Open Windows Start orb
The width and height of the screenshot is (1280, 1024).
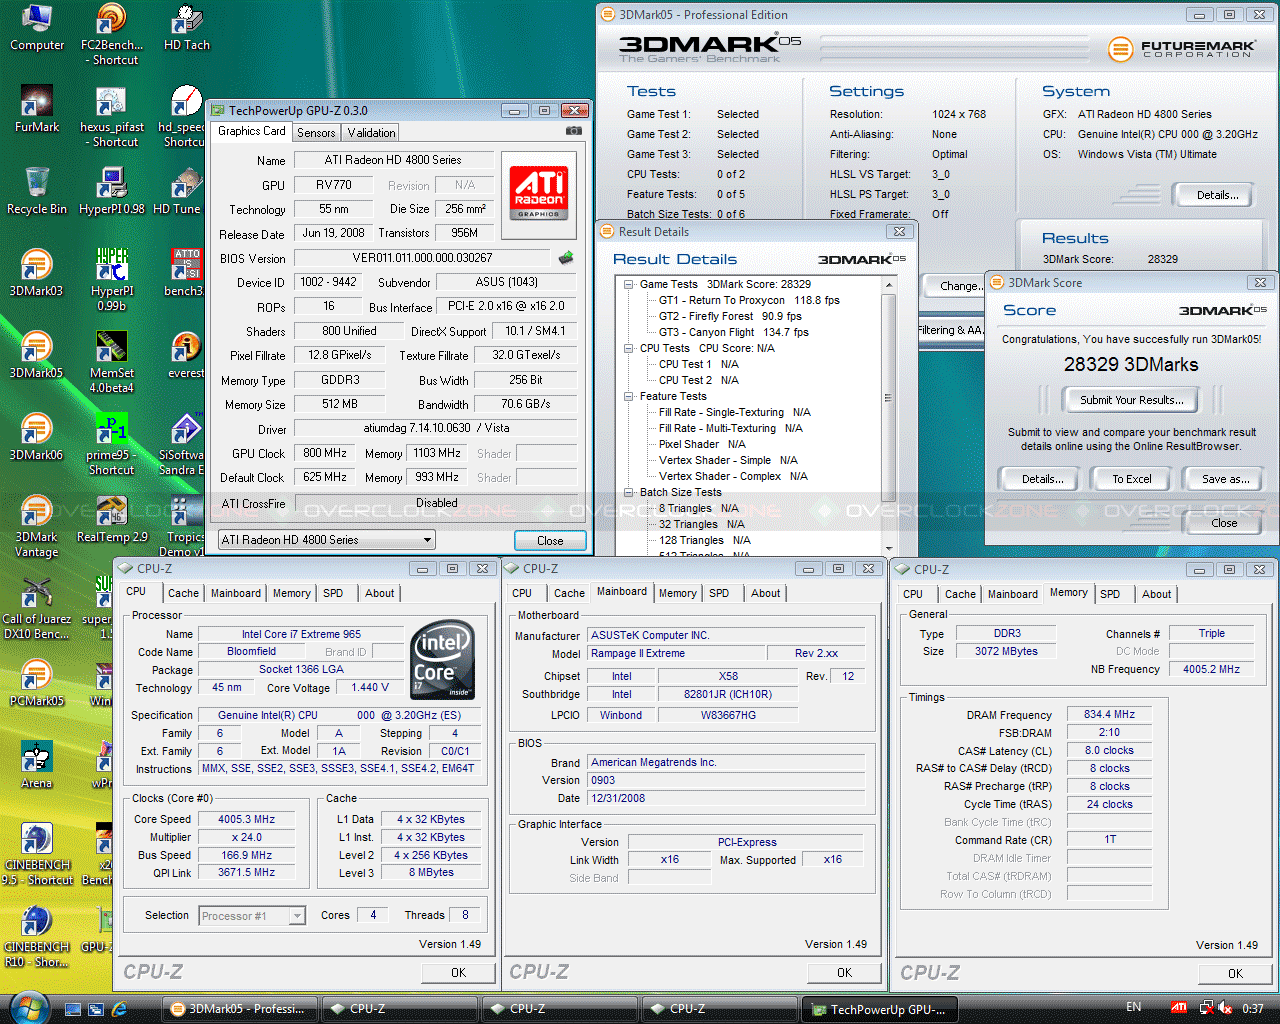[29, 1008]
